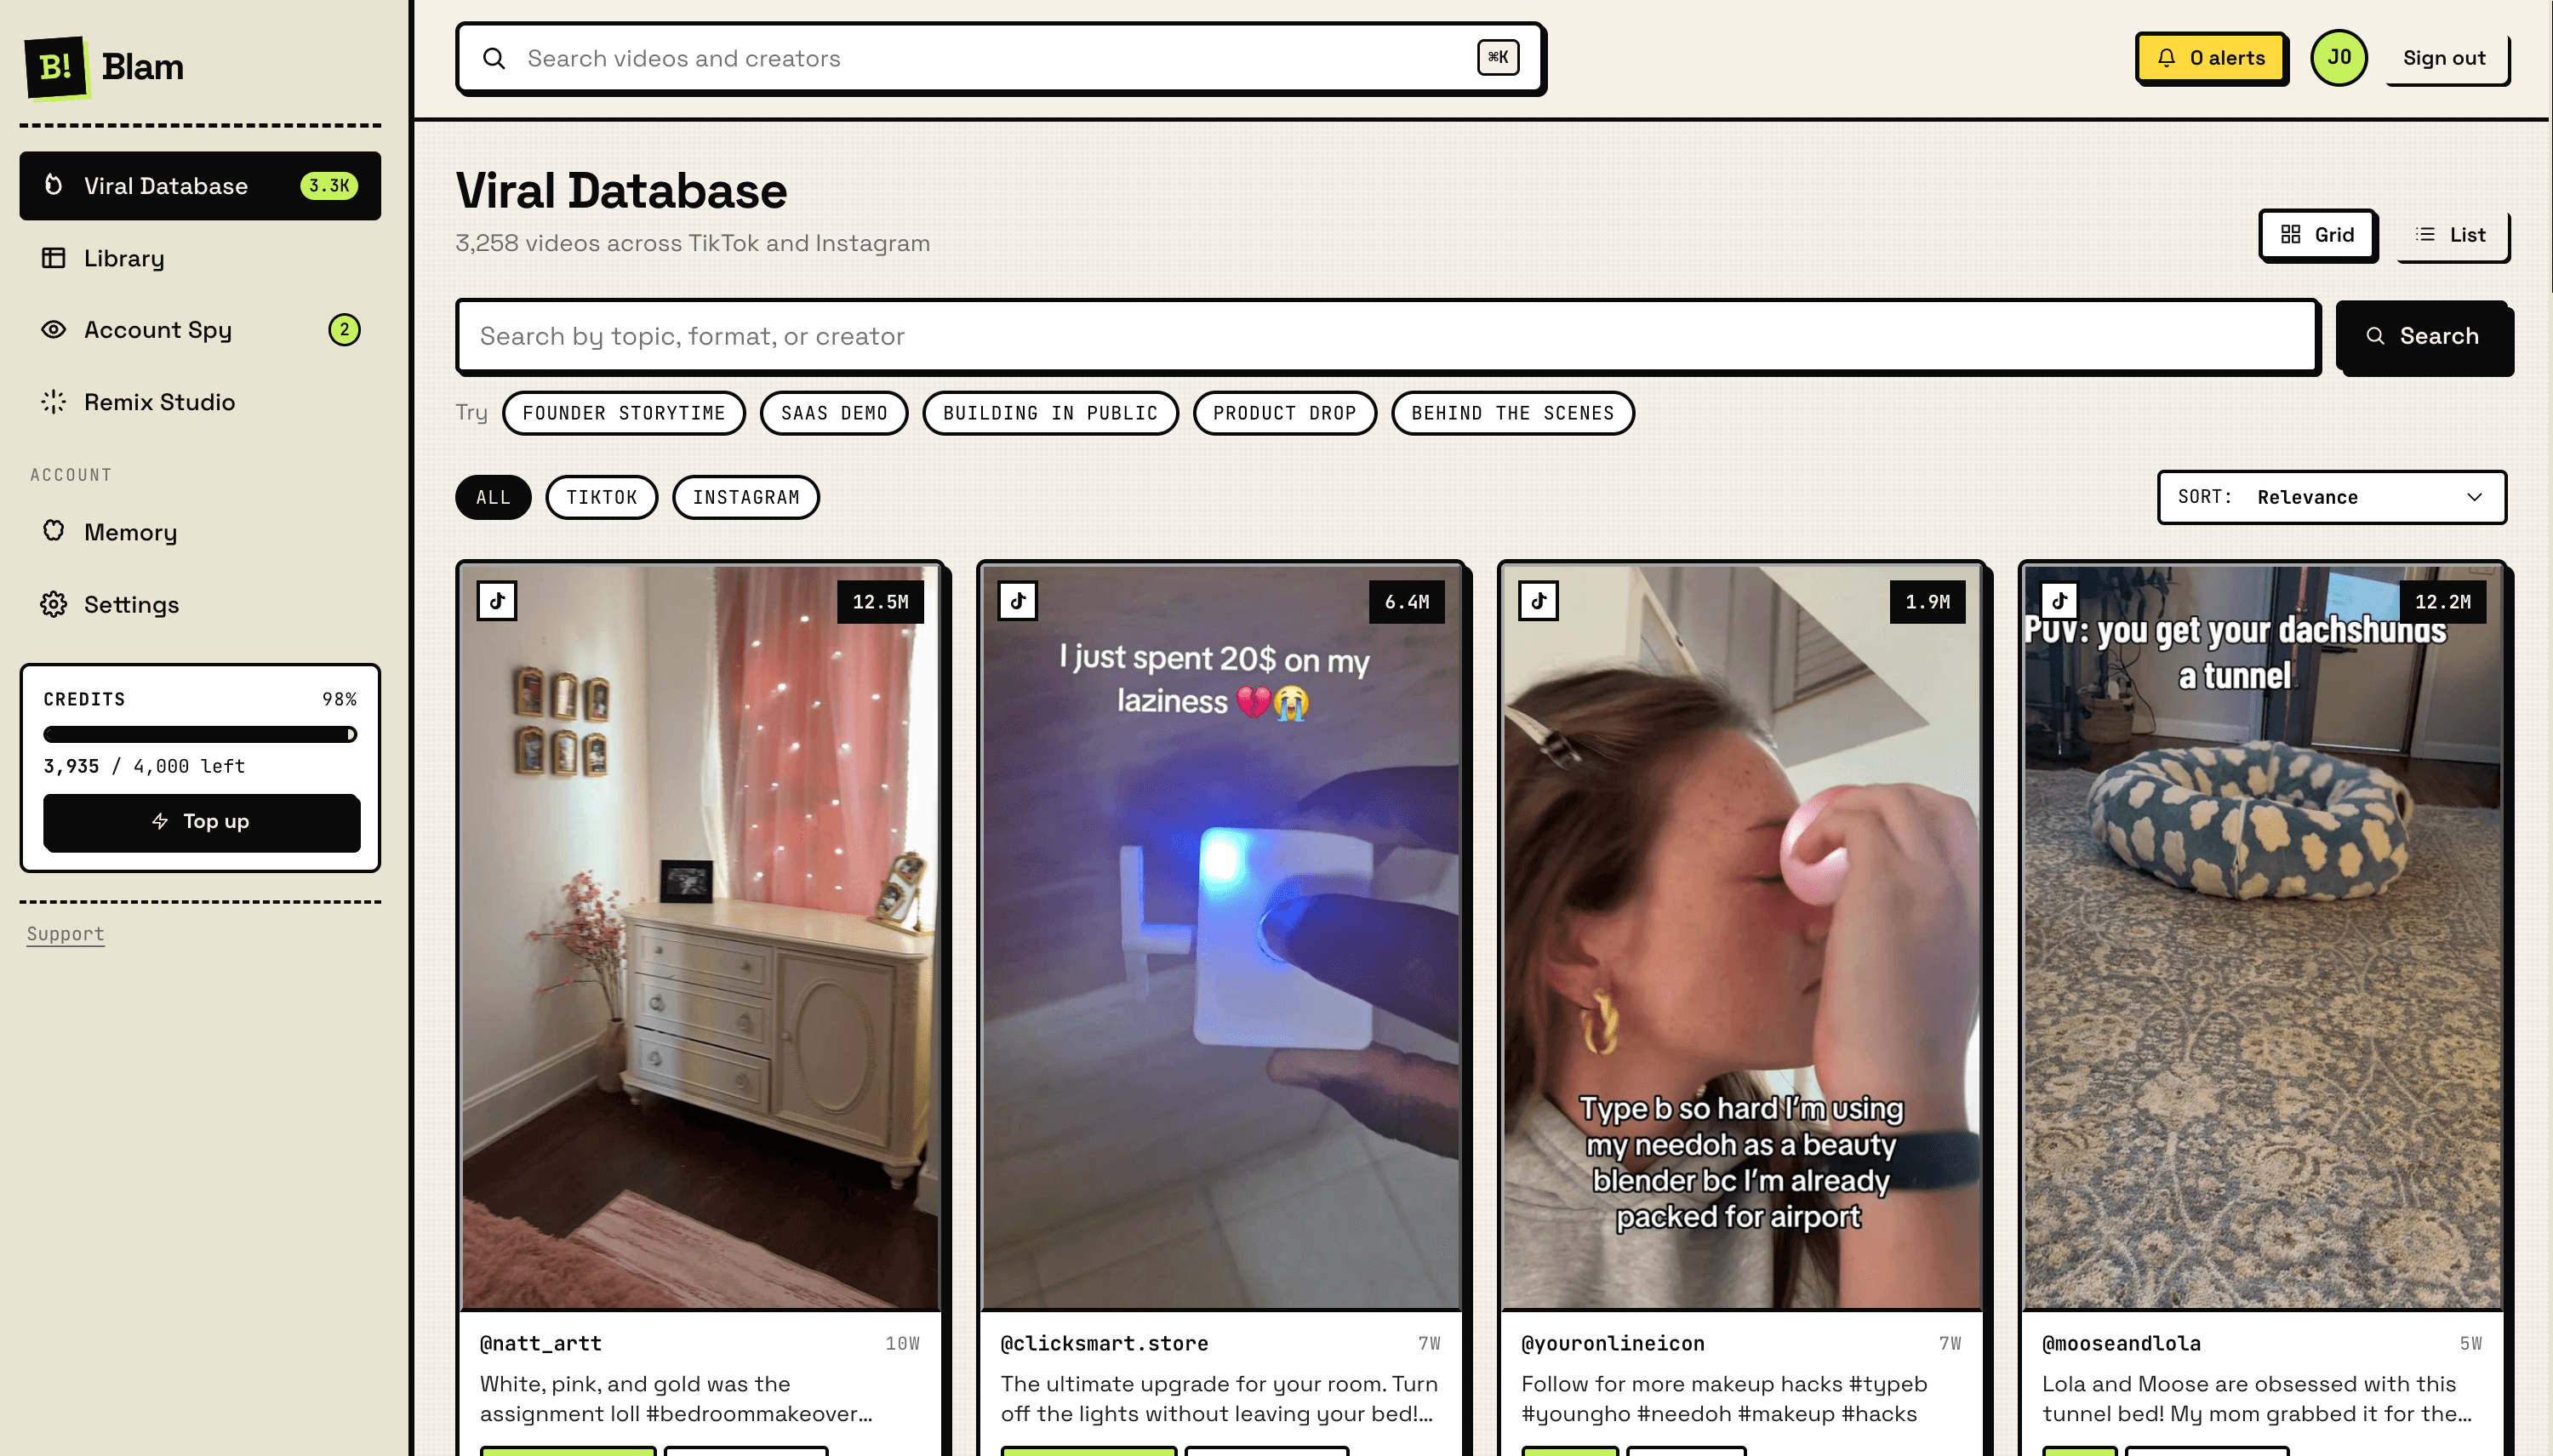Screen dimensions: 2553x1456
Task: Click TikTok icon on @natt_artt card
Action: (497, 601)
